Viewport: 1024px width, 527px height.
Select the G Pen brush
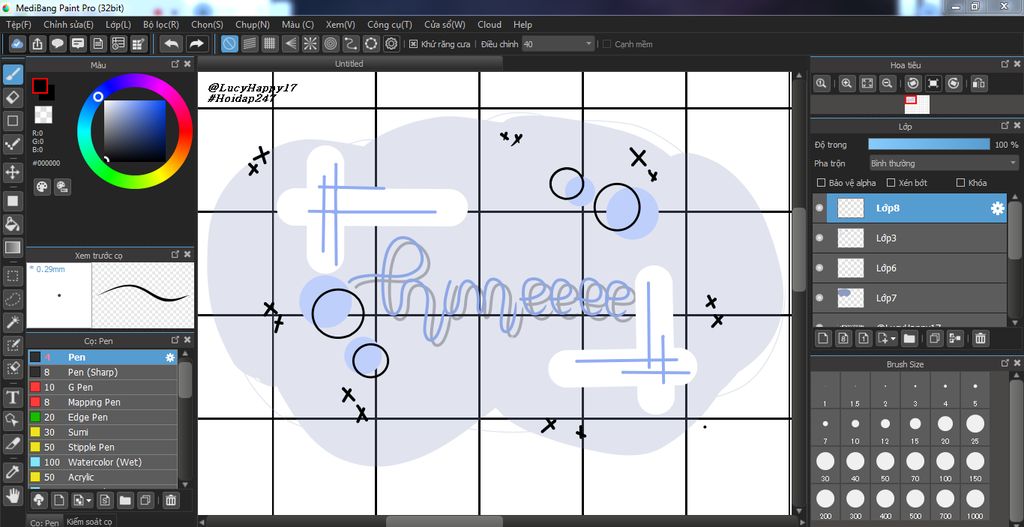102,387
